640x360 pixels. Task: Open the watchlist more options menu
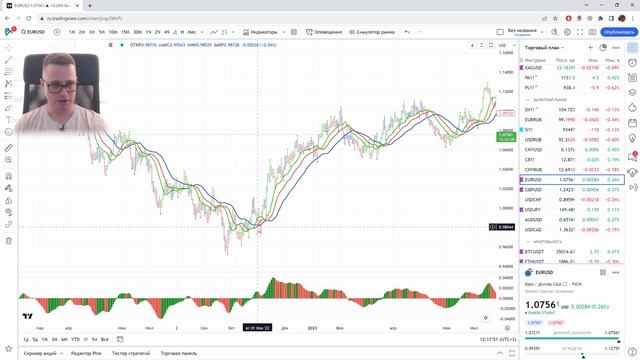pyautogui.click(x=616, y=48)
